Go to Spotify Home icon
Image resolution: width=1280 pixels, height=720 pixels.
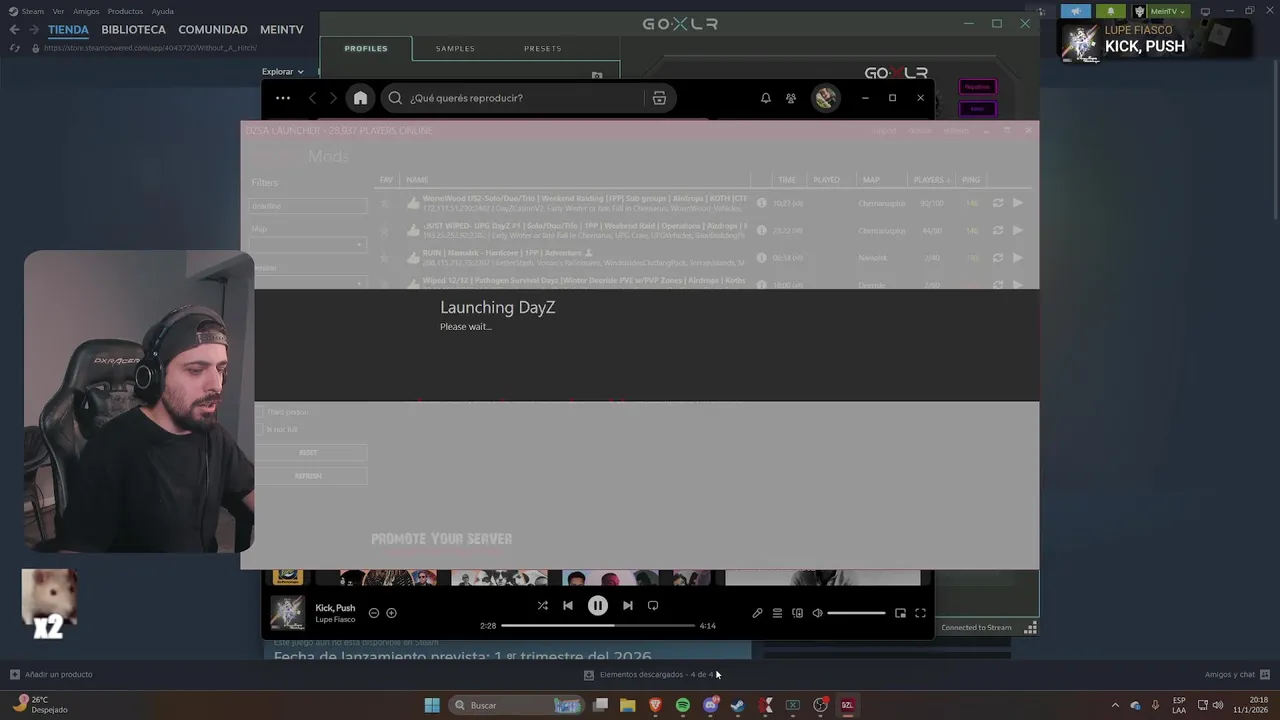pos(360,98)
